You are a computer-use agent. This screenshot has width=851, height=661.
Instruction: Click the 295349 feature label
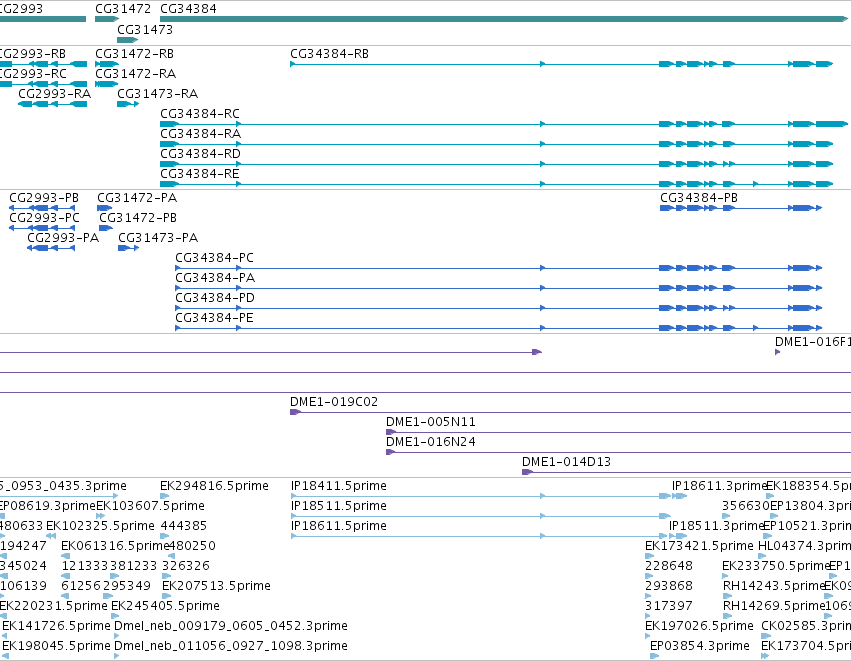tap(127, 587)
